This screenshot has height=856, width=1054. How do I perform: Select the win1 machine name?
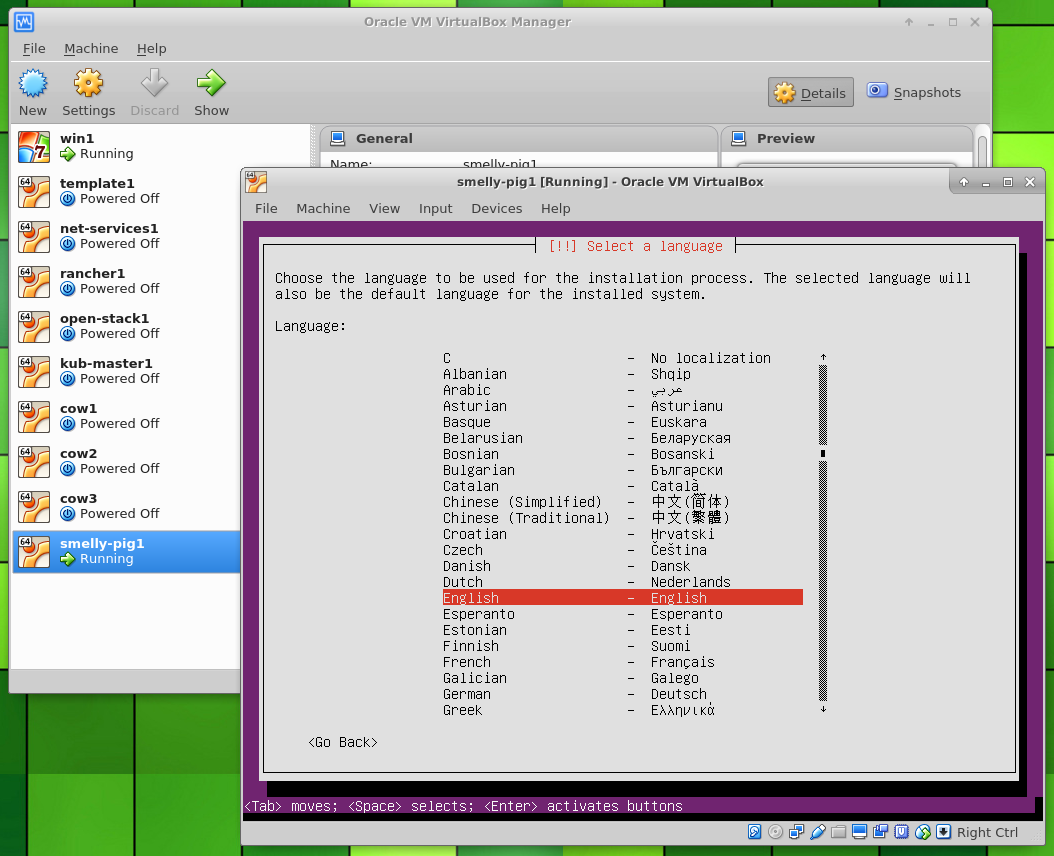tap(77, 139)
